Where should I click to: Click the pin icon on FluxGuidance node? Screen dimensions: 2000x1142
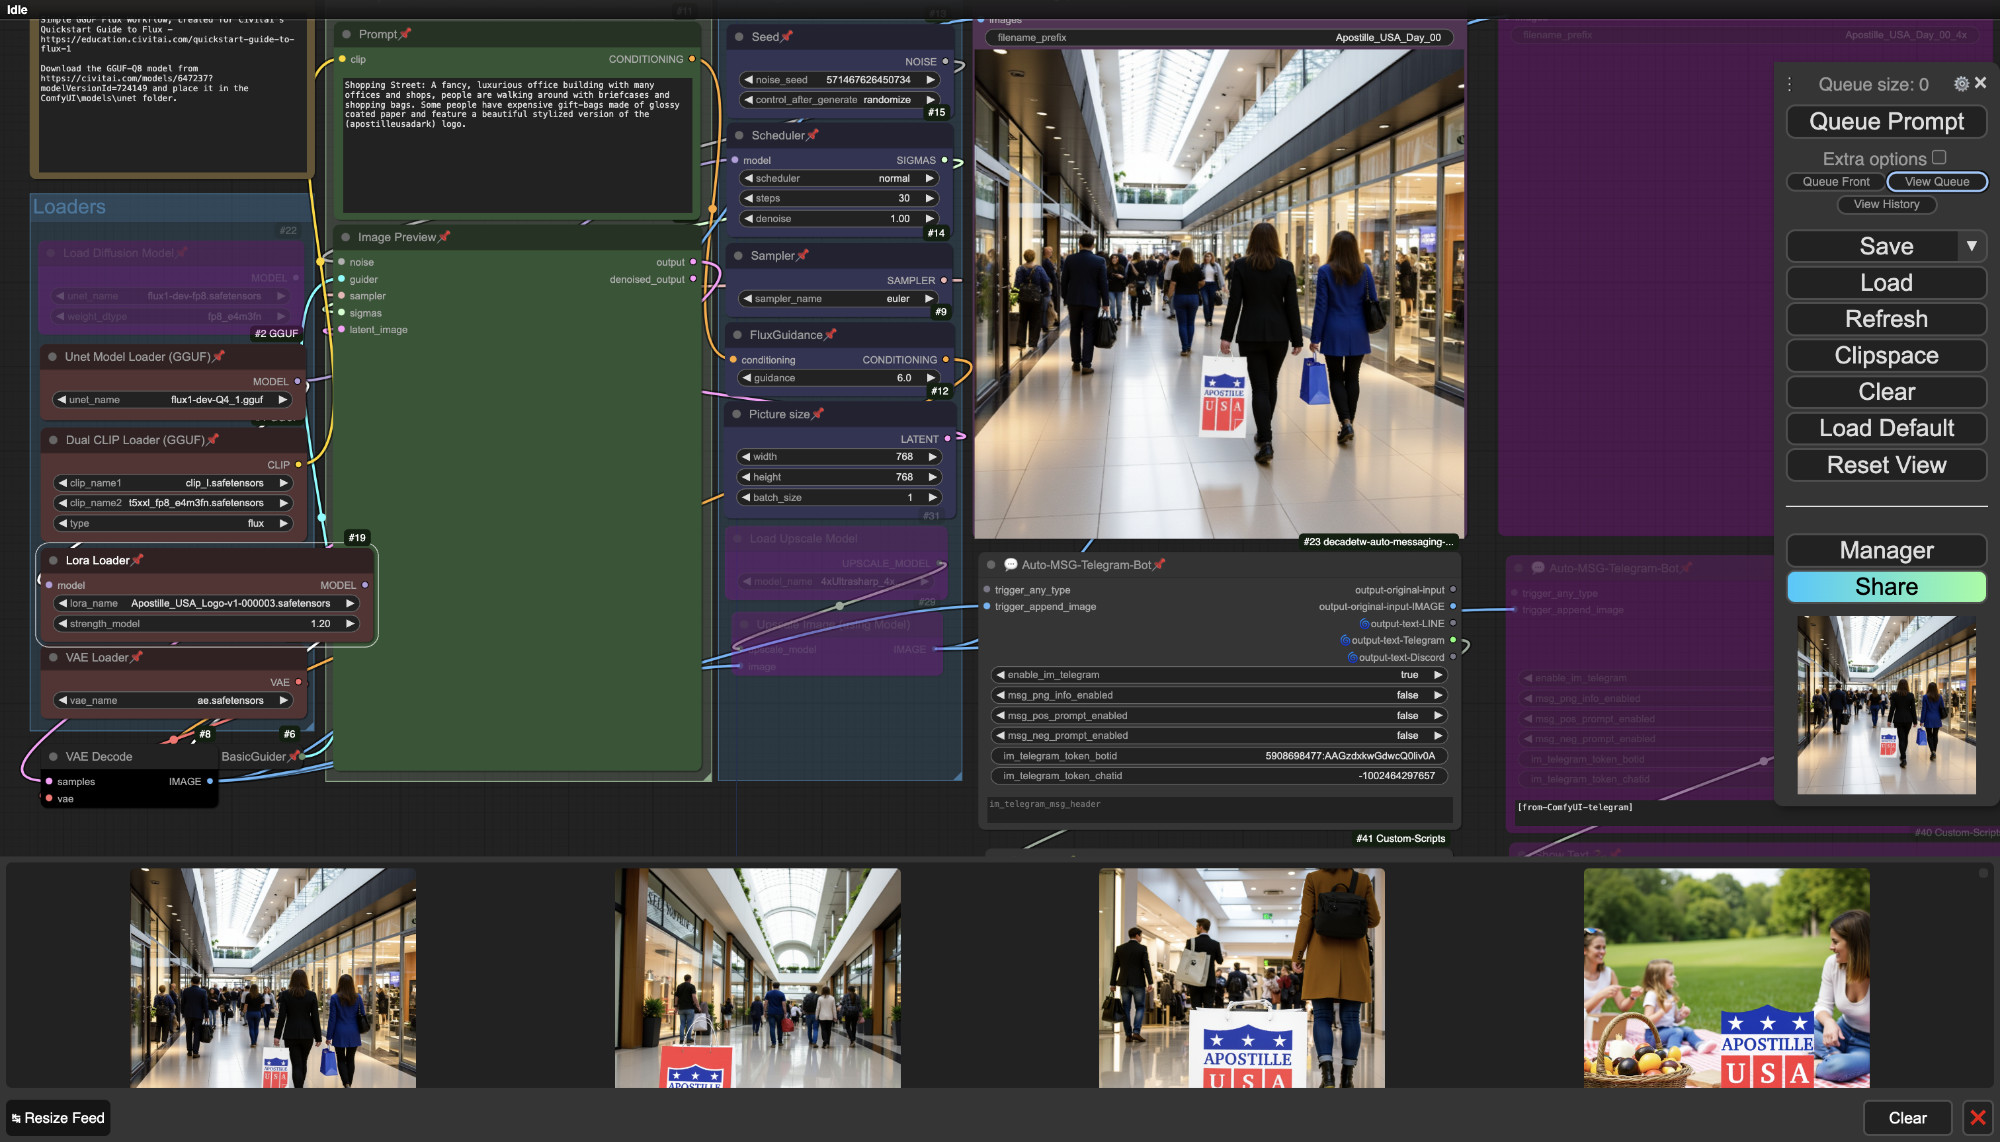(x=830, y=335)
